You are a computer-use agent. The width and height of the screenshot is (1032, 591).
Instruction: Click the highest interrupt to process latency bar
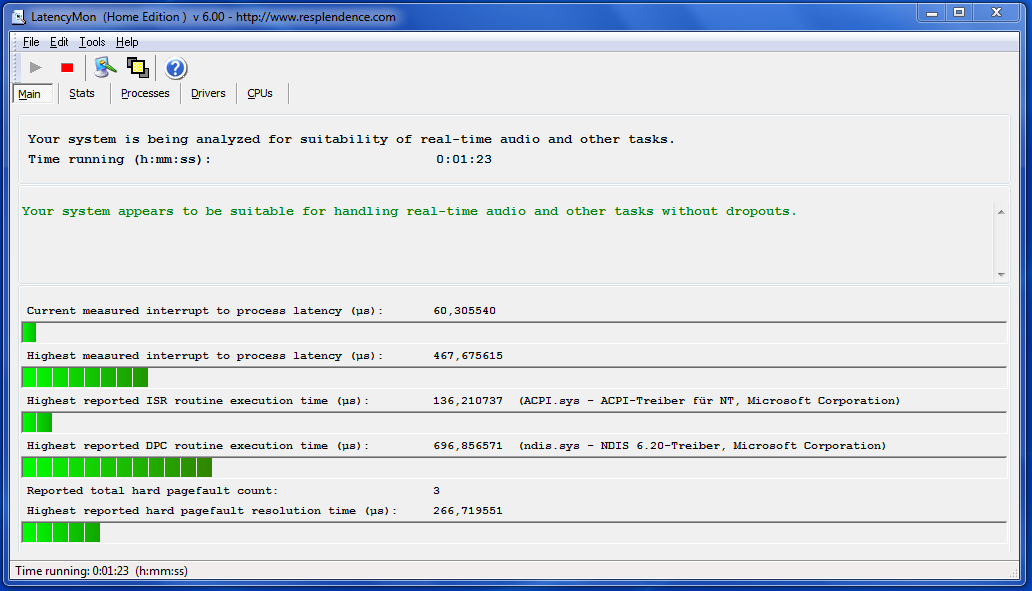(x=514, y=377)
